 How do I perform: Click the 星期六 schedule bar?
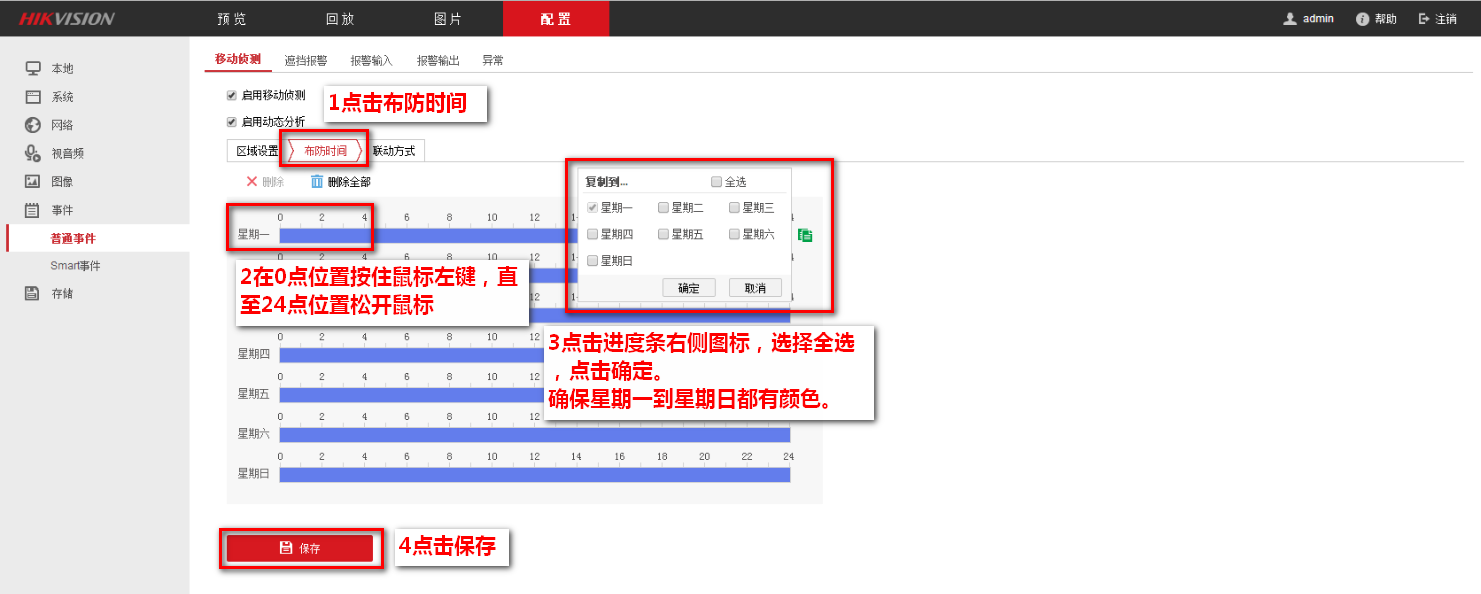point(535,434)
